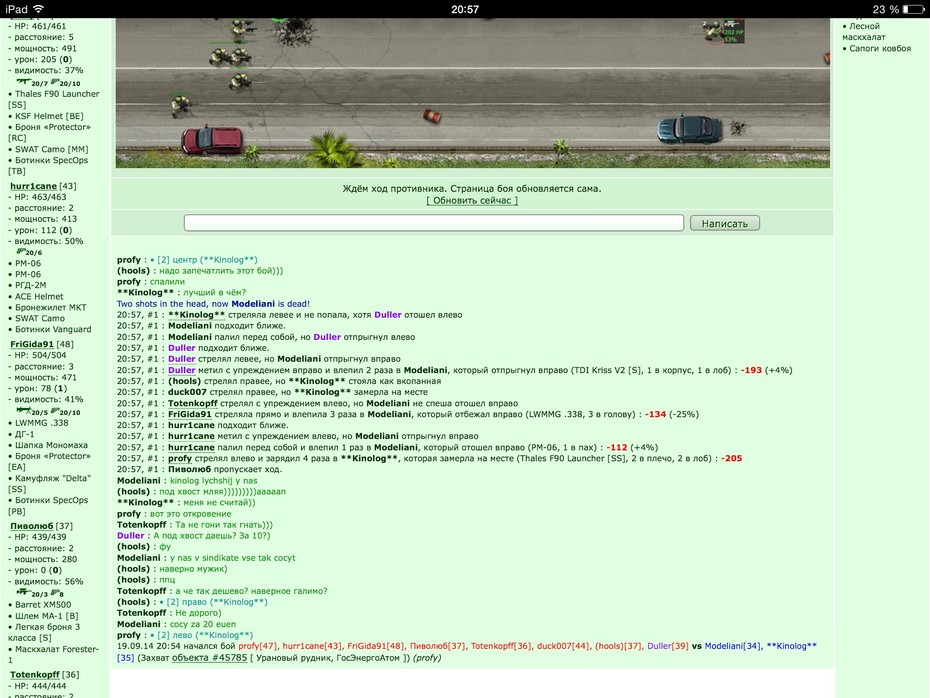
Task: Click Duller[39] in battle start line
Action: coord(668,646)
